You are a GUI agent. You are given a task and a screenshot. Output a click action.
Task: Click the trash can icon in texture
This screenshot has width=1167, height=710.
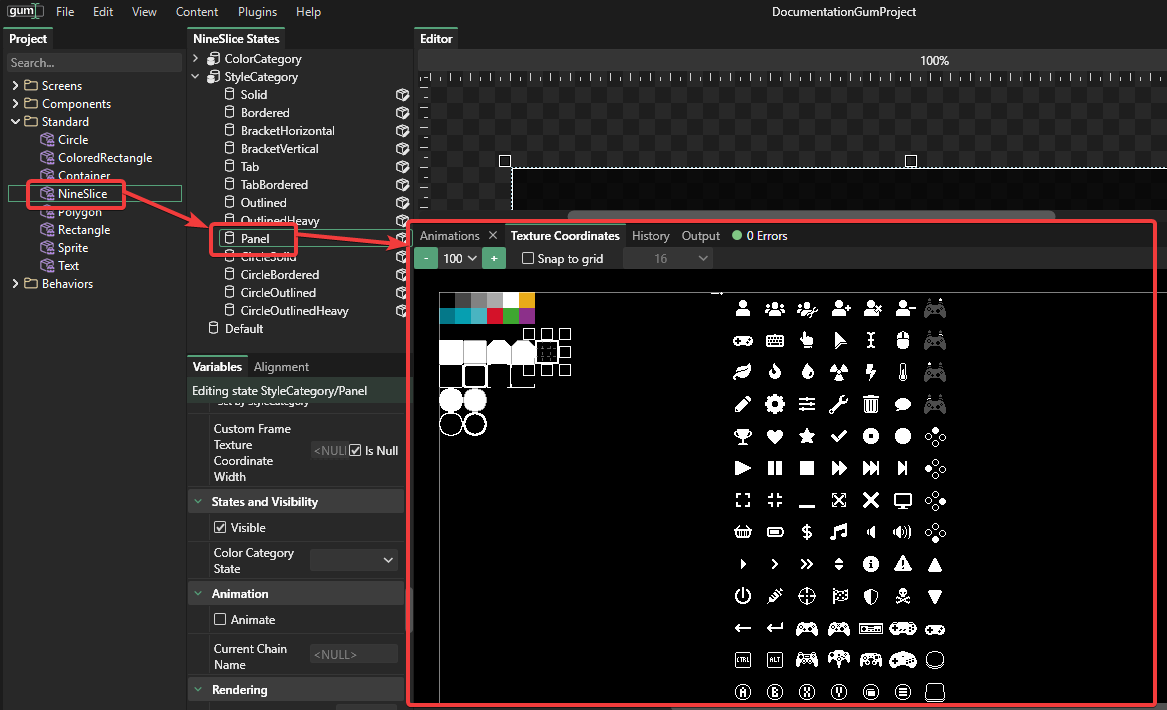point(871,404)
